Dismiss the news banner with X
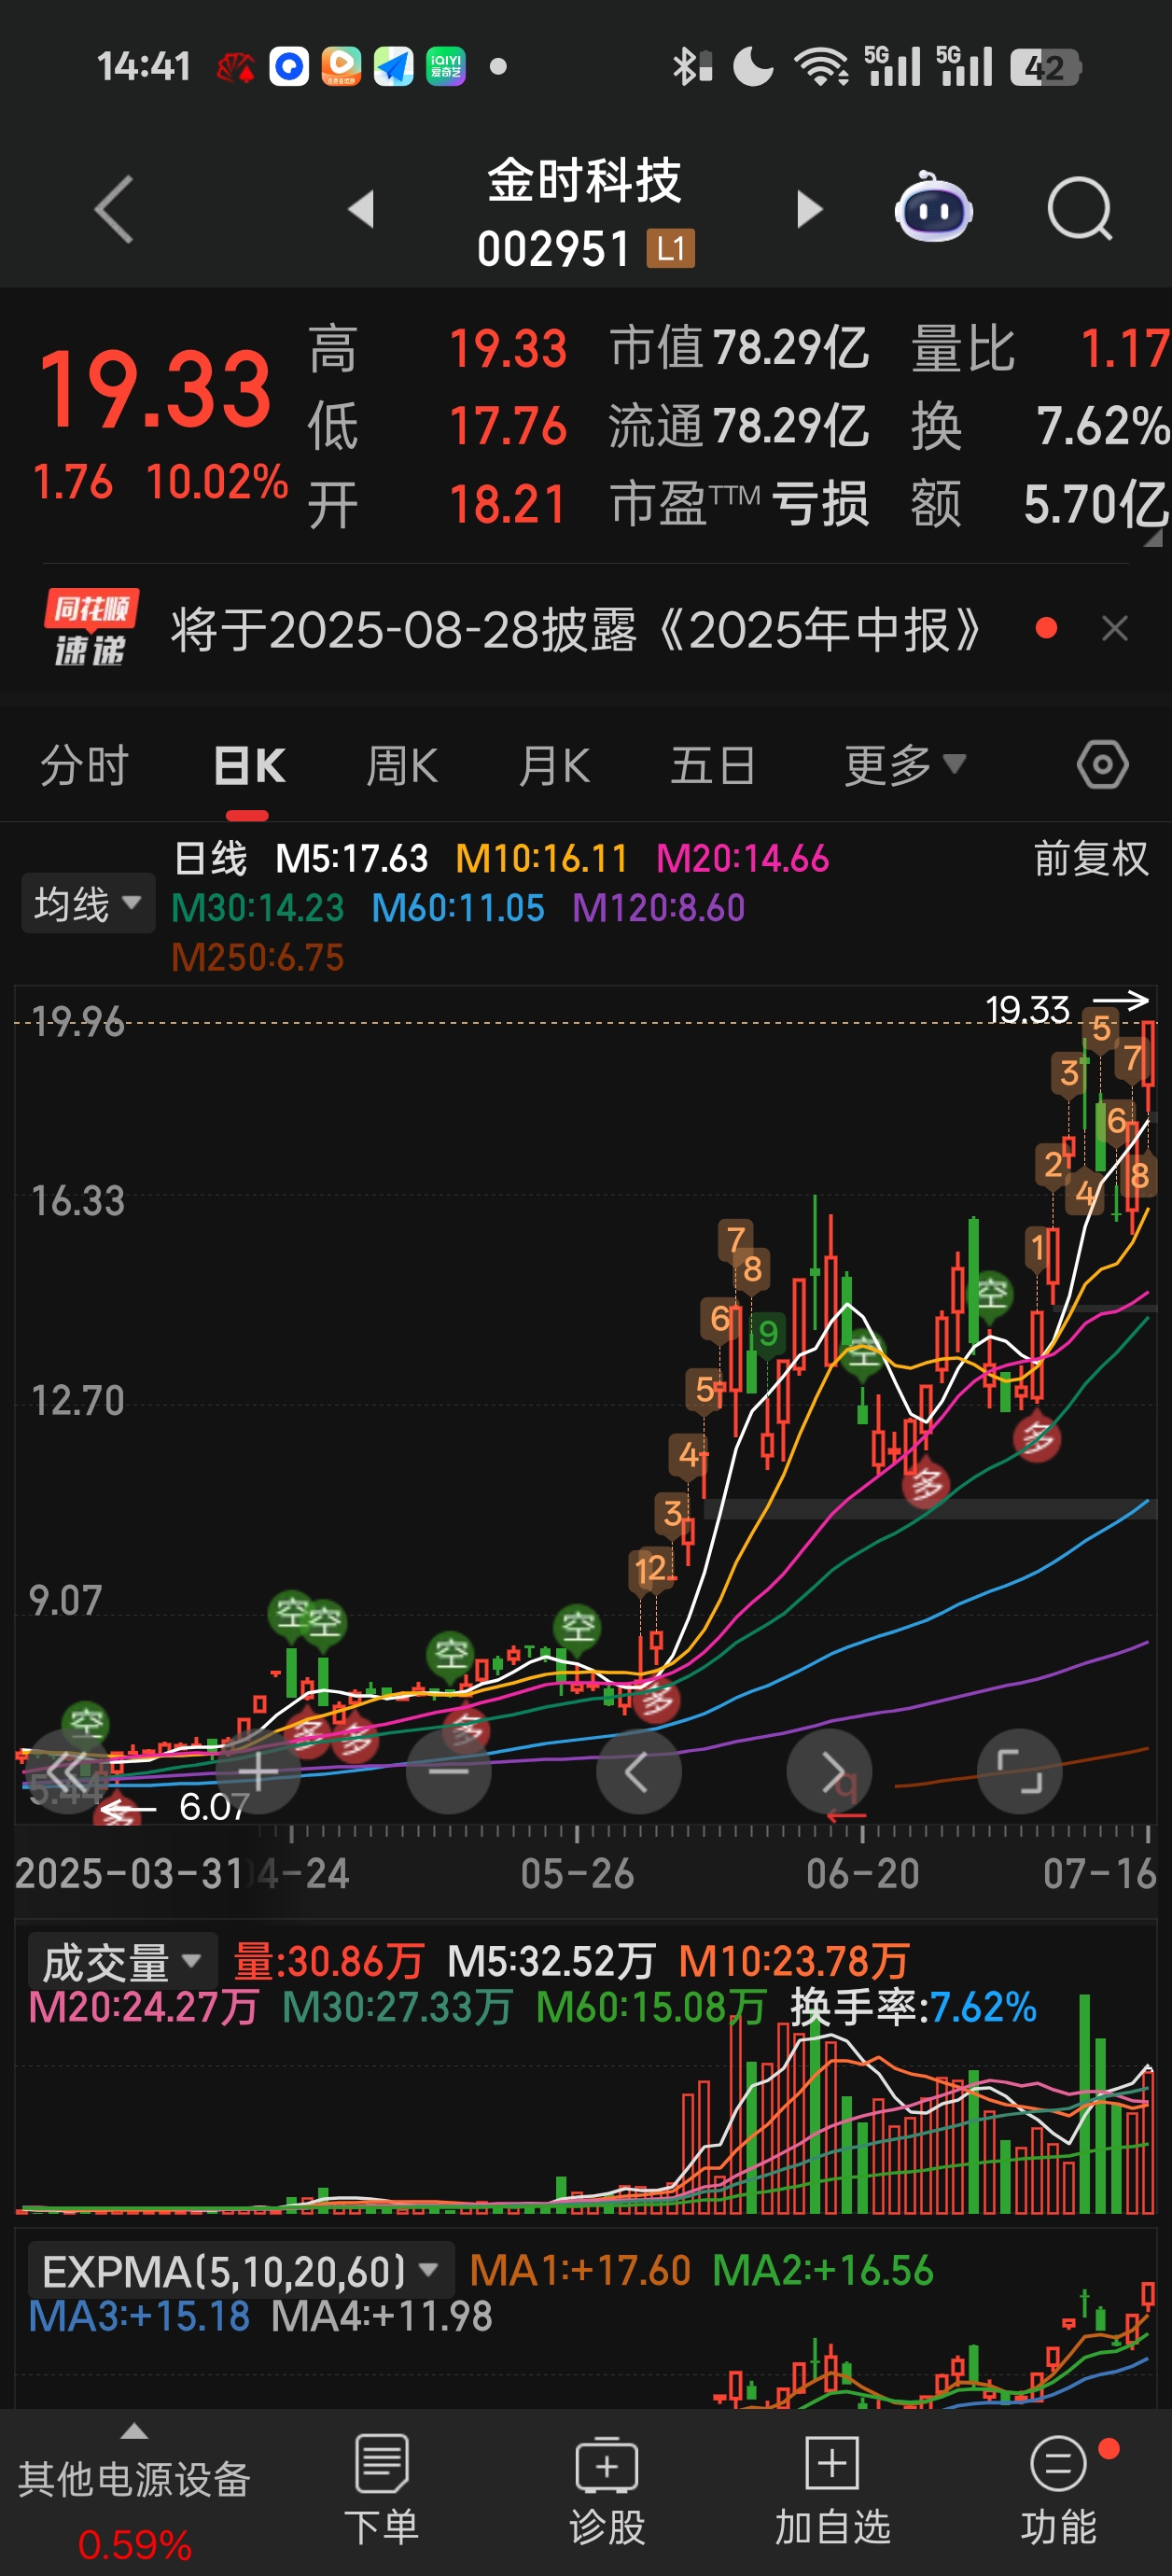 [1115, 628]
